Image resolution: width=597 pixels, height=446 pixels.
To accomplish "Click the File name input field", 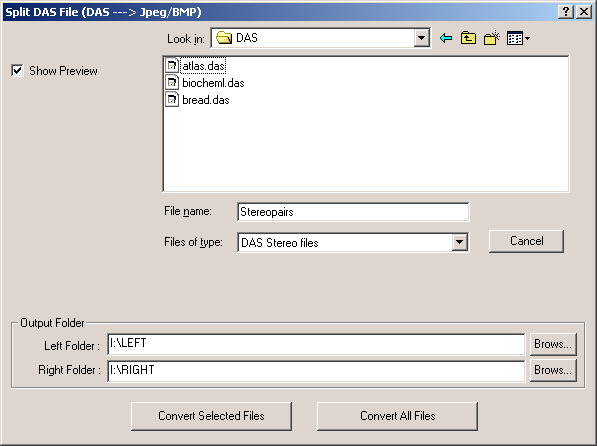I will 353,212.
